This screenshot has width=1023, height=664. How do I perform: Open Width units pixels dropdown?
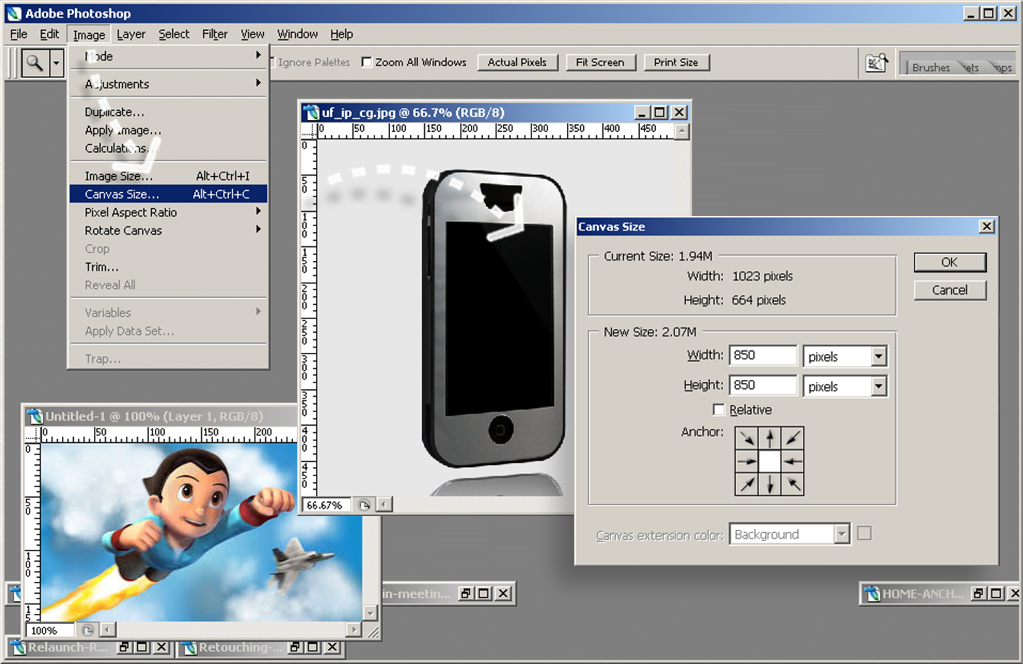[879, 356]
